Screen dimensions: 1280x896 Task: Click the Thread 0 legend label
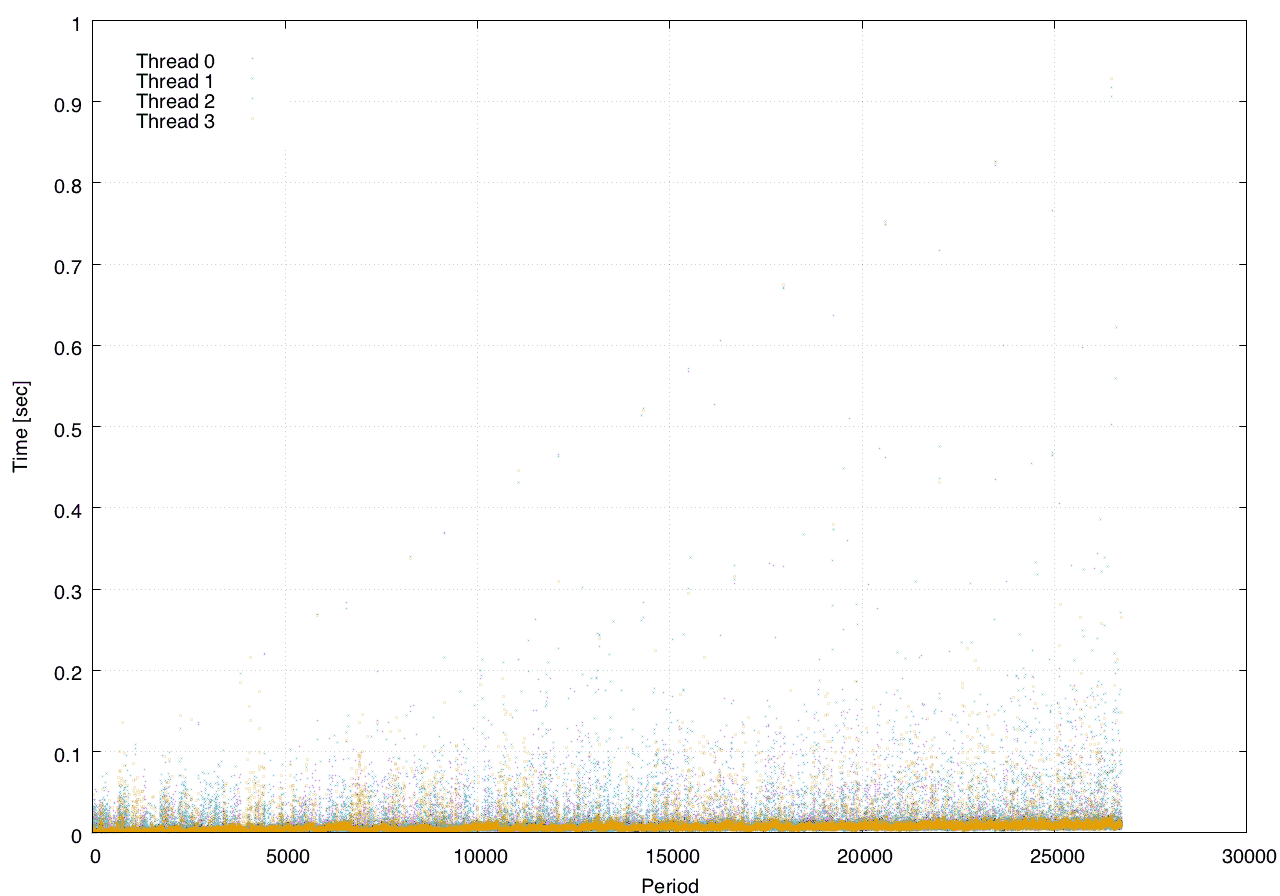175,61
